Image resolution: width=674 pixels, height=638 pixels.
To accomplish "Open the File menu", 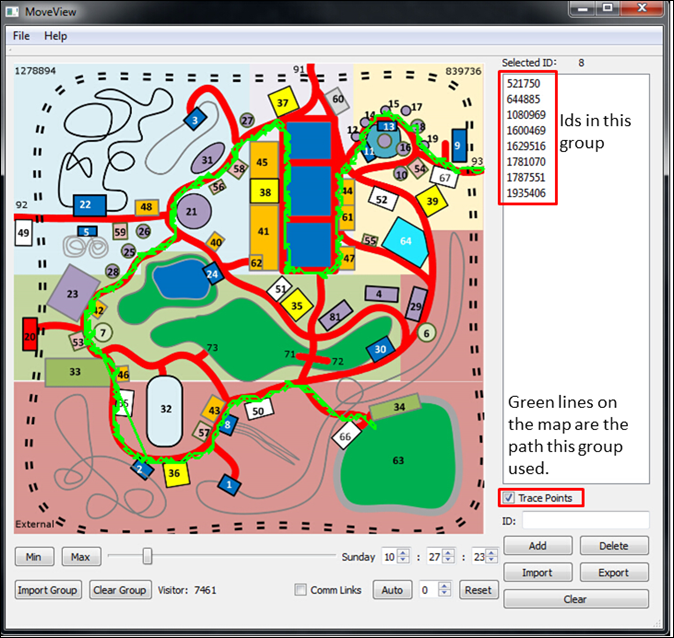I will 21,36.
